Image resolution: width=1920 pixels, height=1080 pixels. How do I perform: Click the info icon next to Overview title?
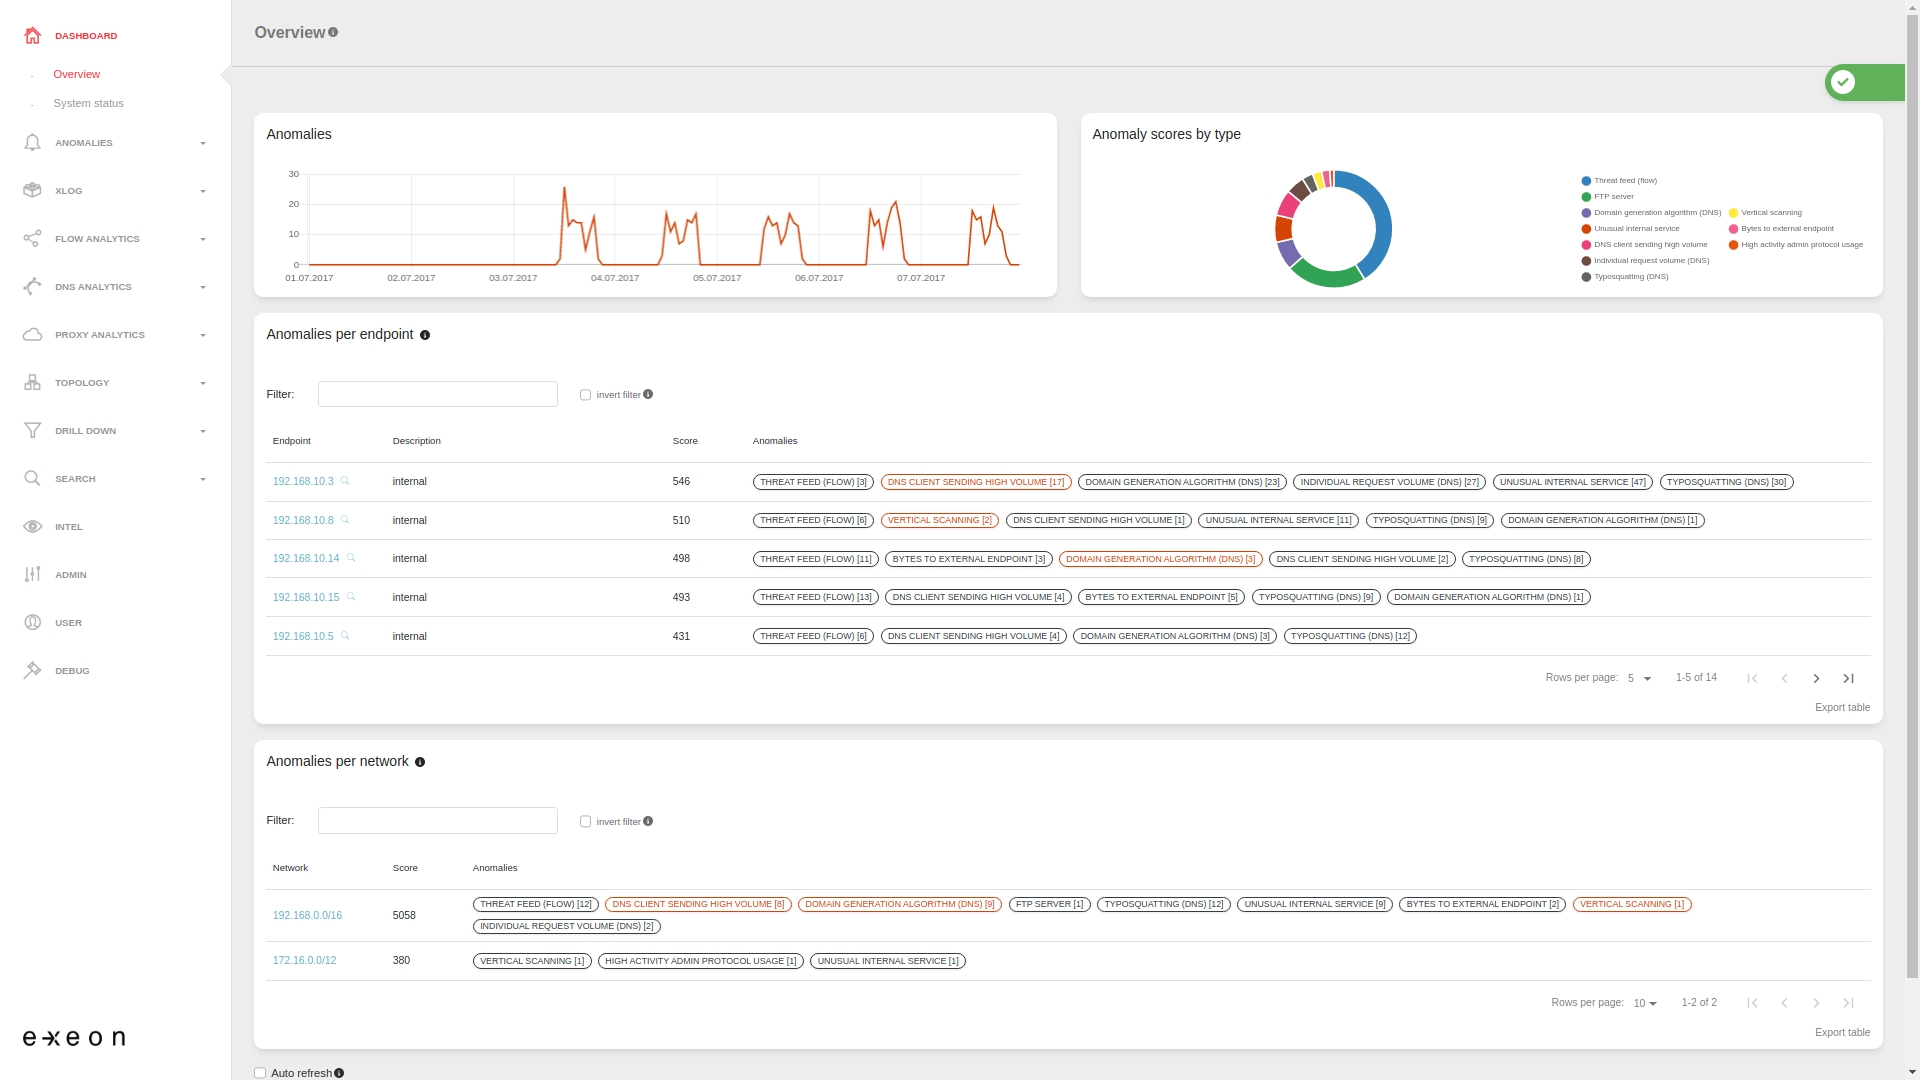click(333, 33)
